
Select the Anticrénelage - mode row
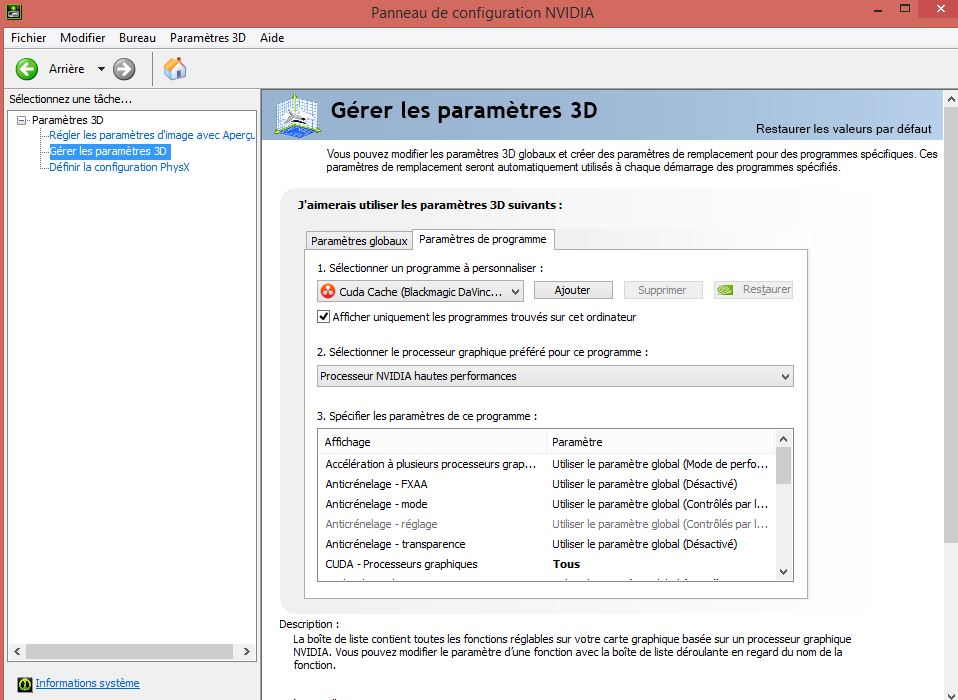(547, 504)
